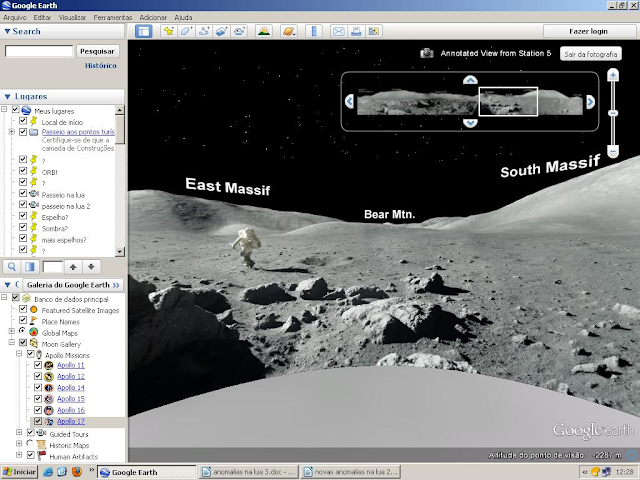Adjust the photo zoom slider handle
The width and height of the screenshot is (640, 480).
[x=613, y=113]
